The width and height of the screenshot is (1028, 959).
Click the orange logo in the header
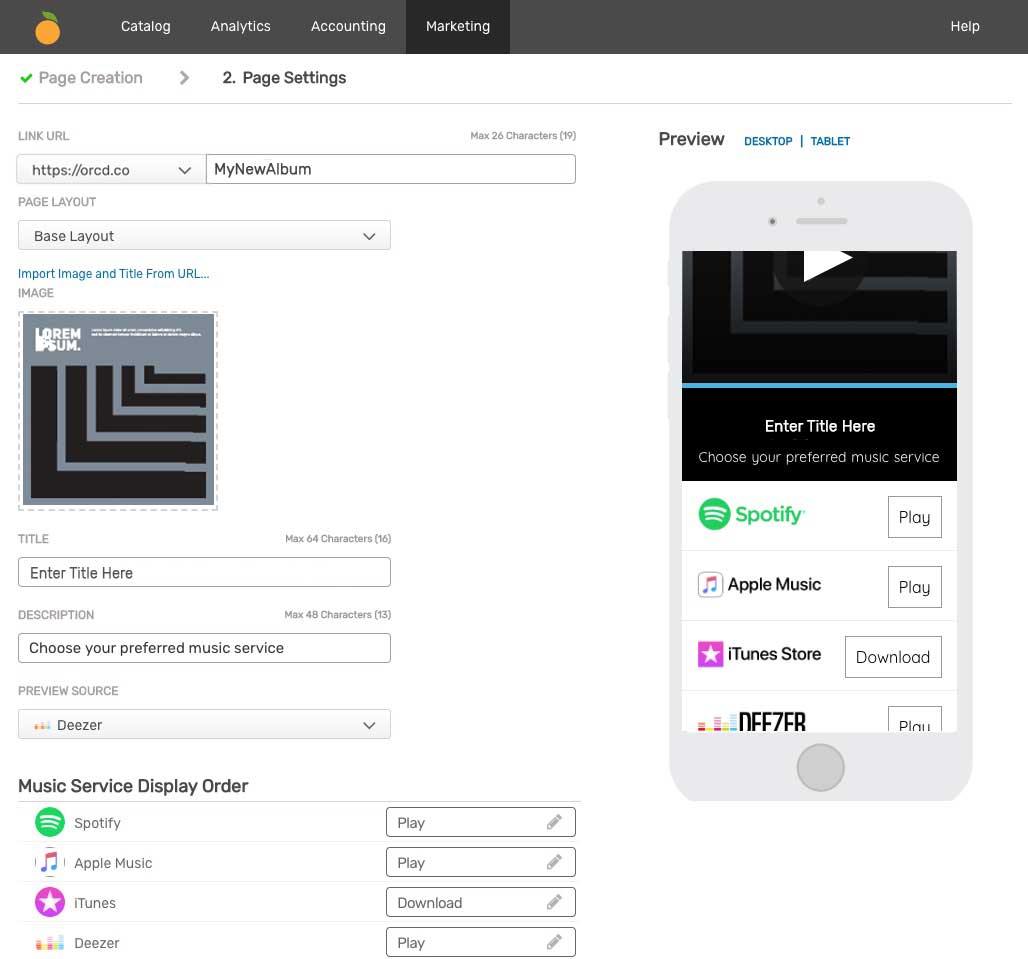pyautogui.click(x=48, y=28)
